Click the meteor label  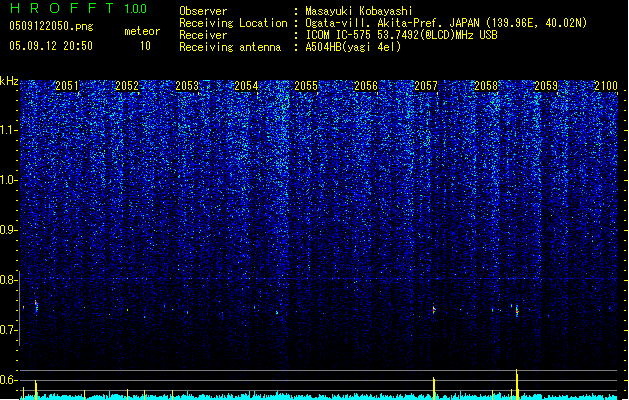coord(142,31)
